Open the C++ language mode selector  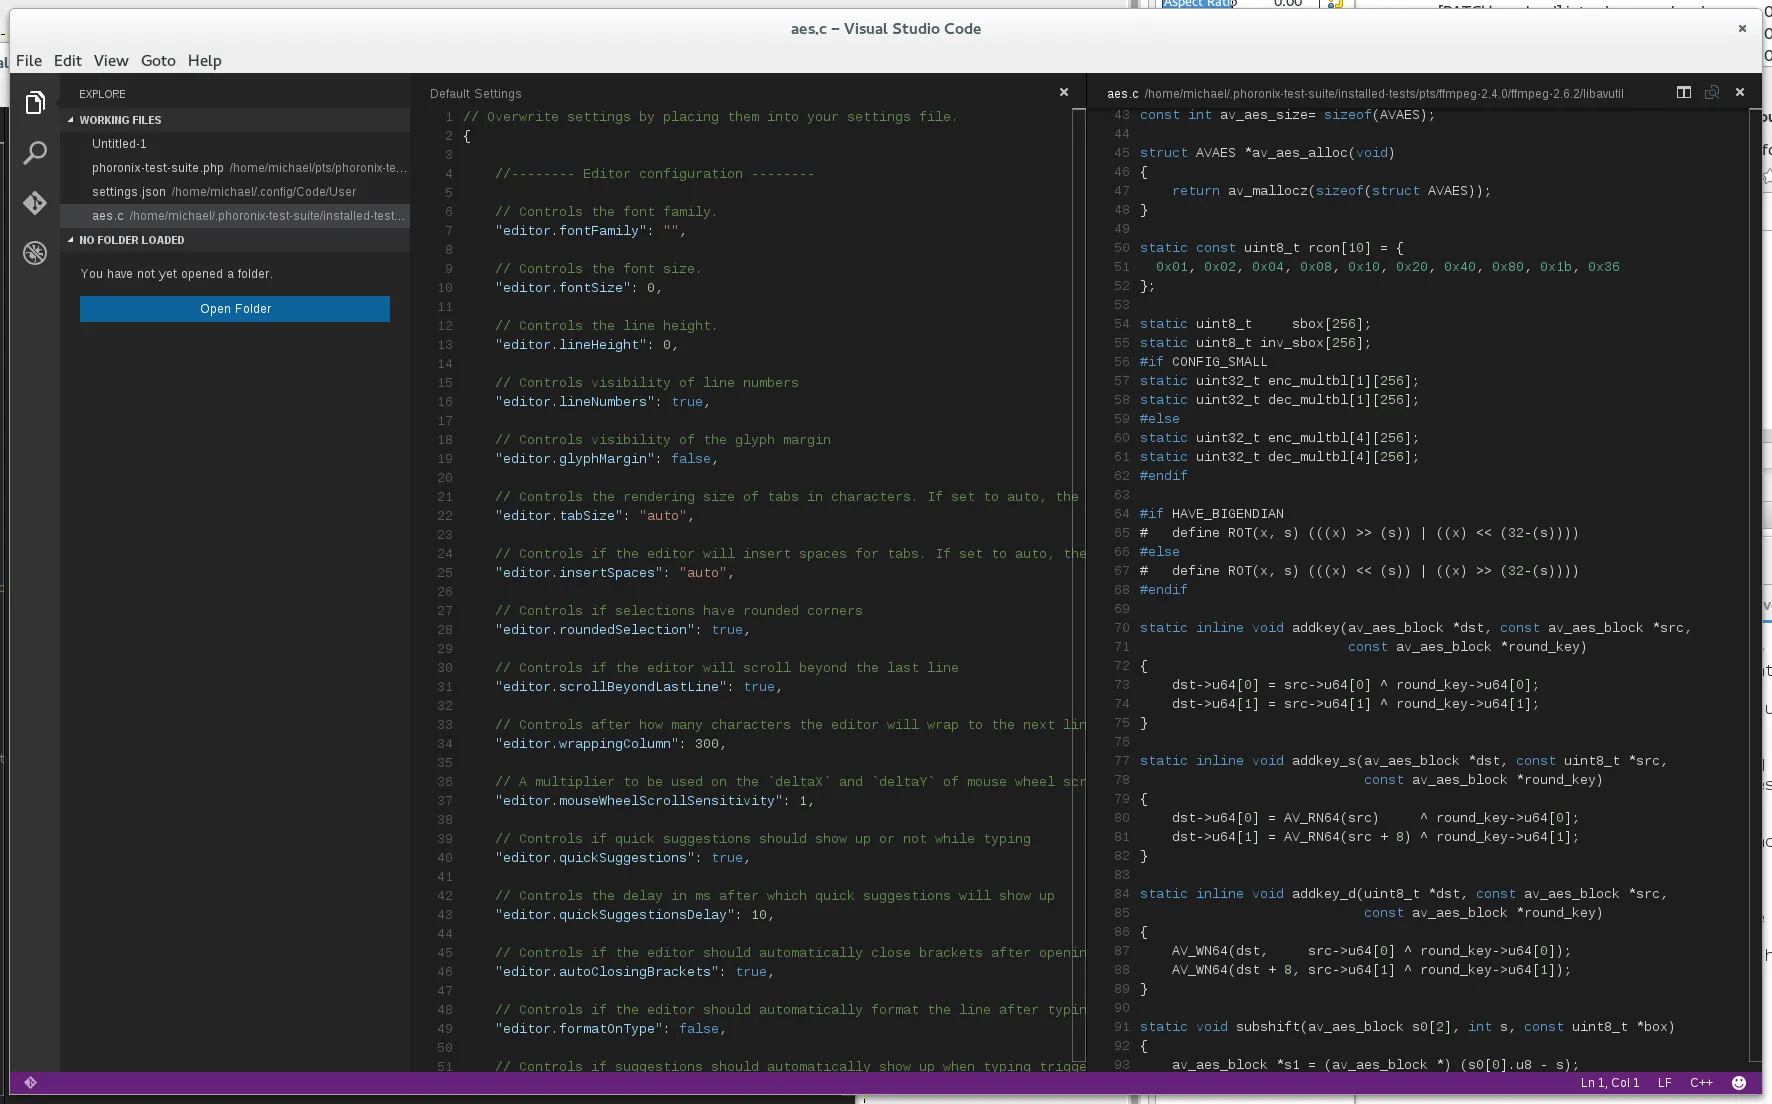click(x=1701, y=1083)
